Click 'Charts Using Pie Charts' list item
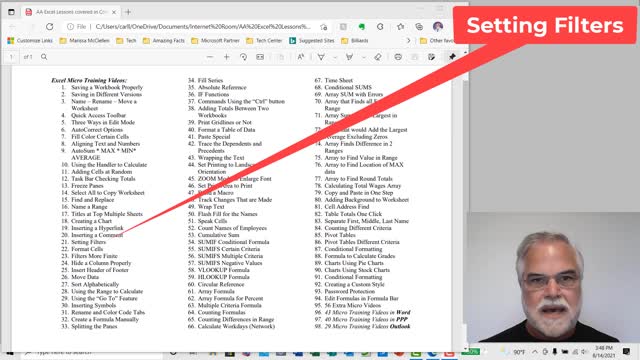Screen dimensions: 640x360 [x=354, y=263]
